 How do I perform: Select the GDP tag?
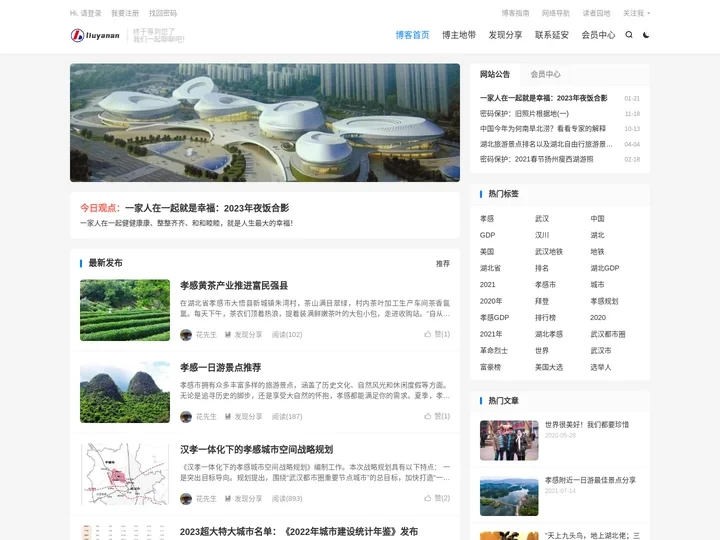pos(487,235)
